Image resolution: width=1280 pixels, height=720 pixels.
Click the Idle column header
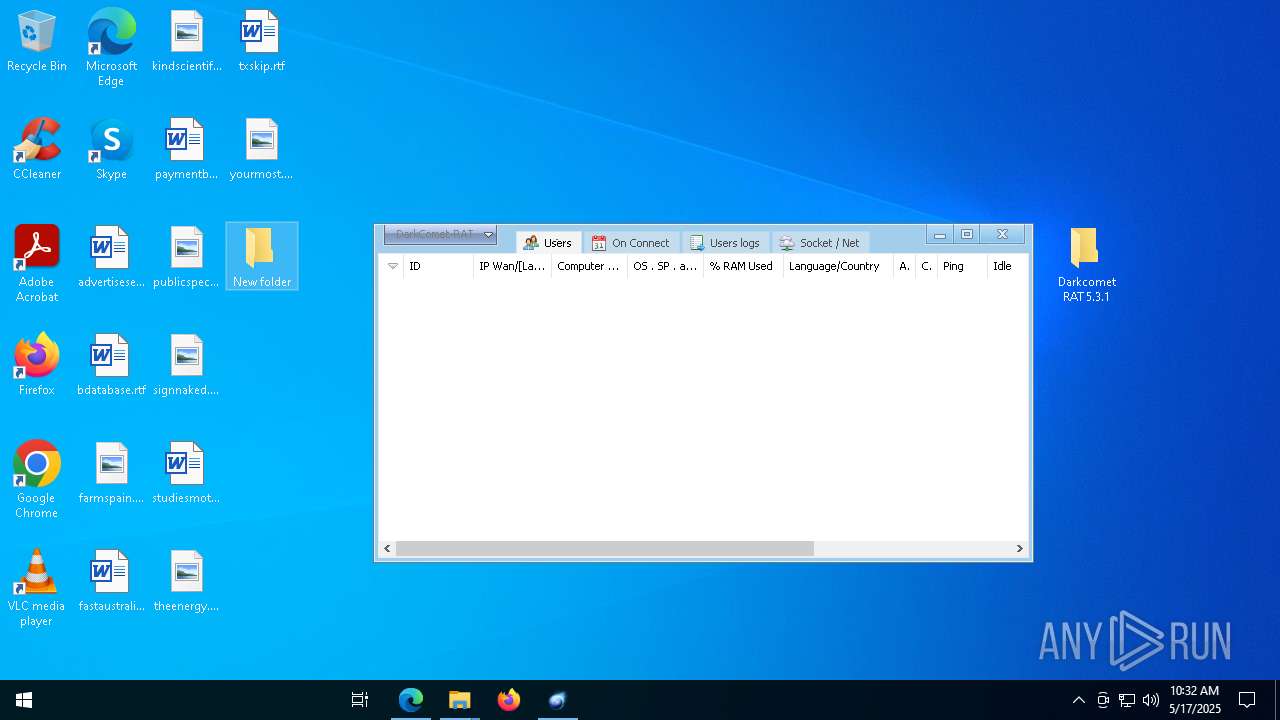click(1007, 266)
